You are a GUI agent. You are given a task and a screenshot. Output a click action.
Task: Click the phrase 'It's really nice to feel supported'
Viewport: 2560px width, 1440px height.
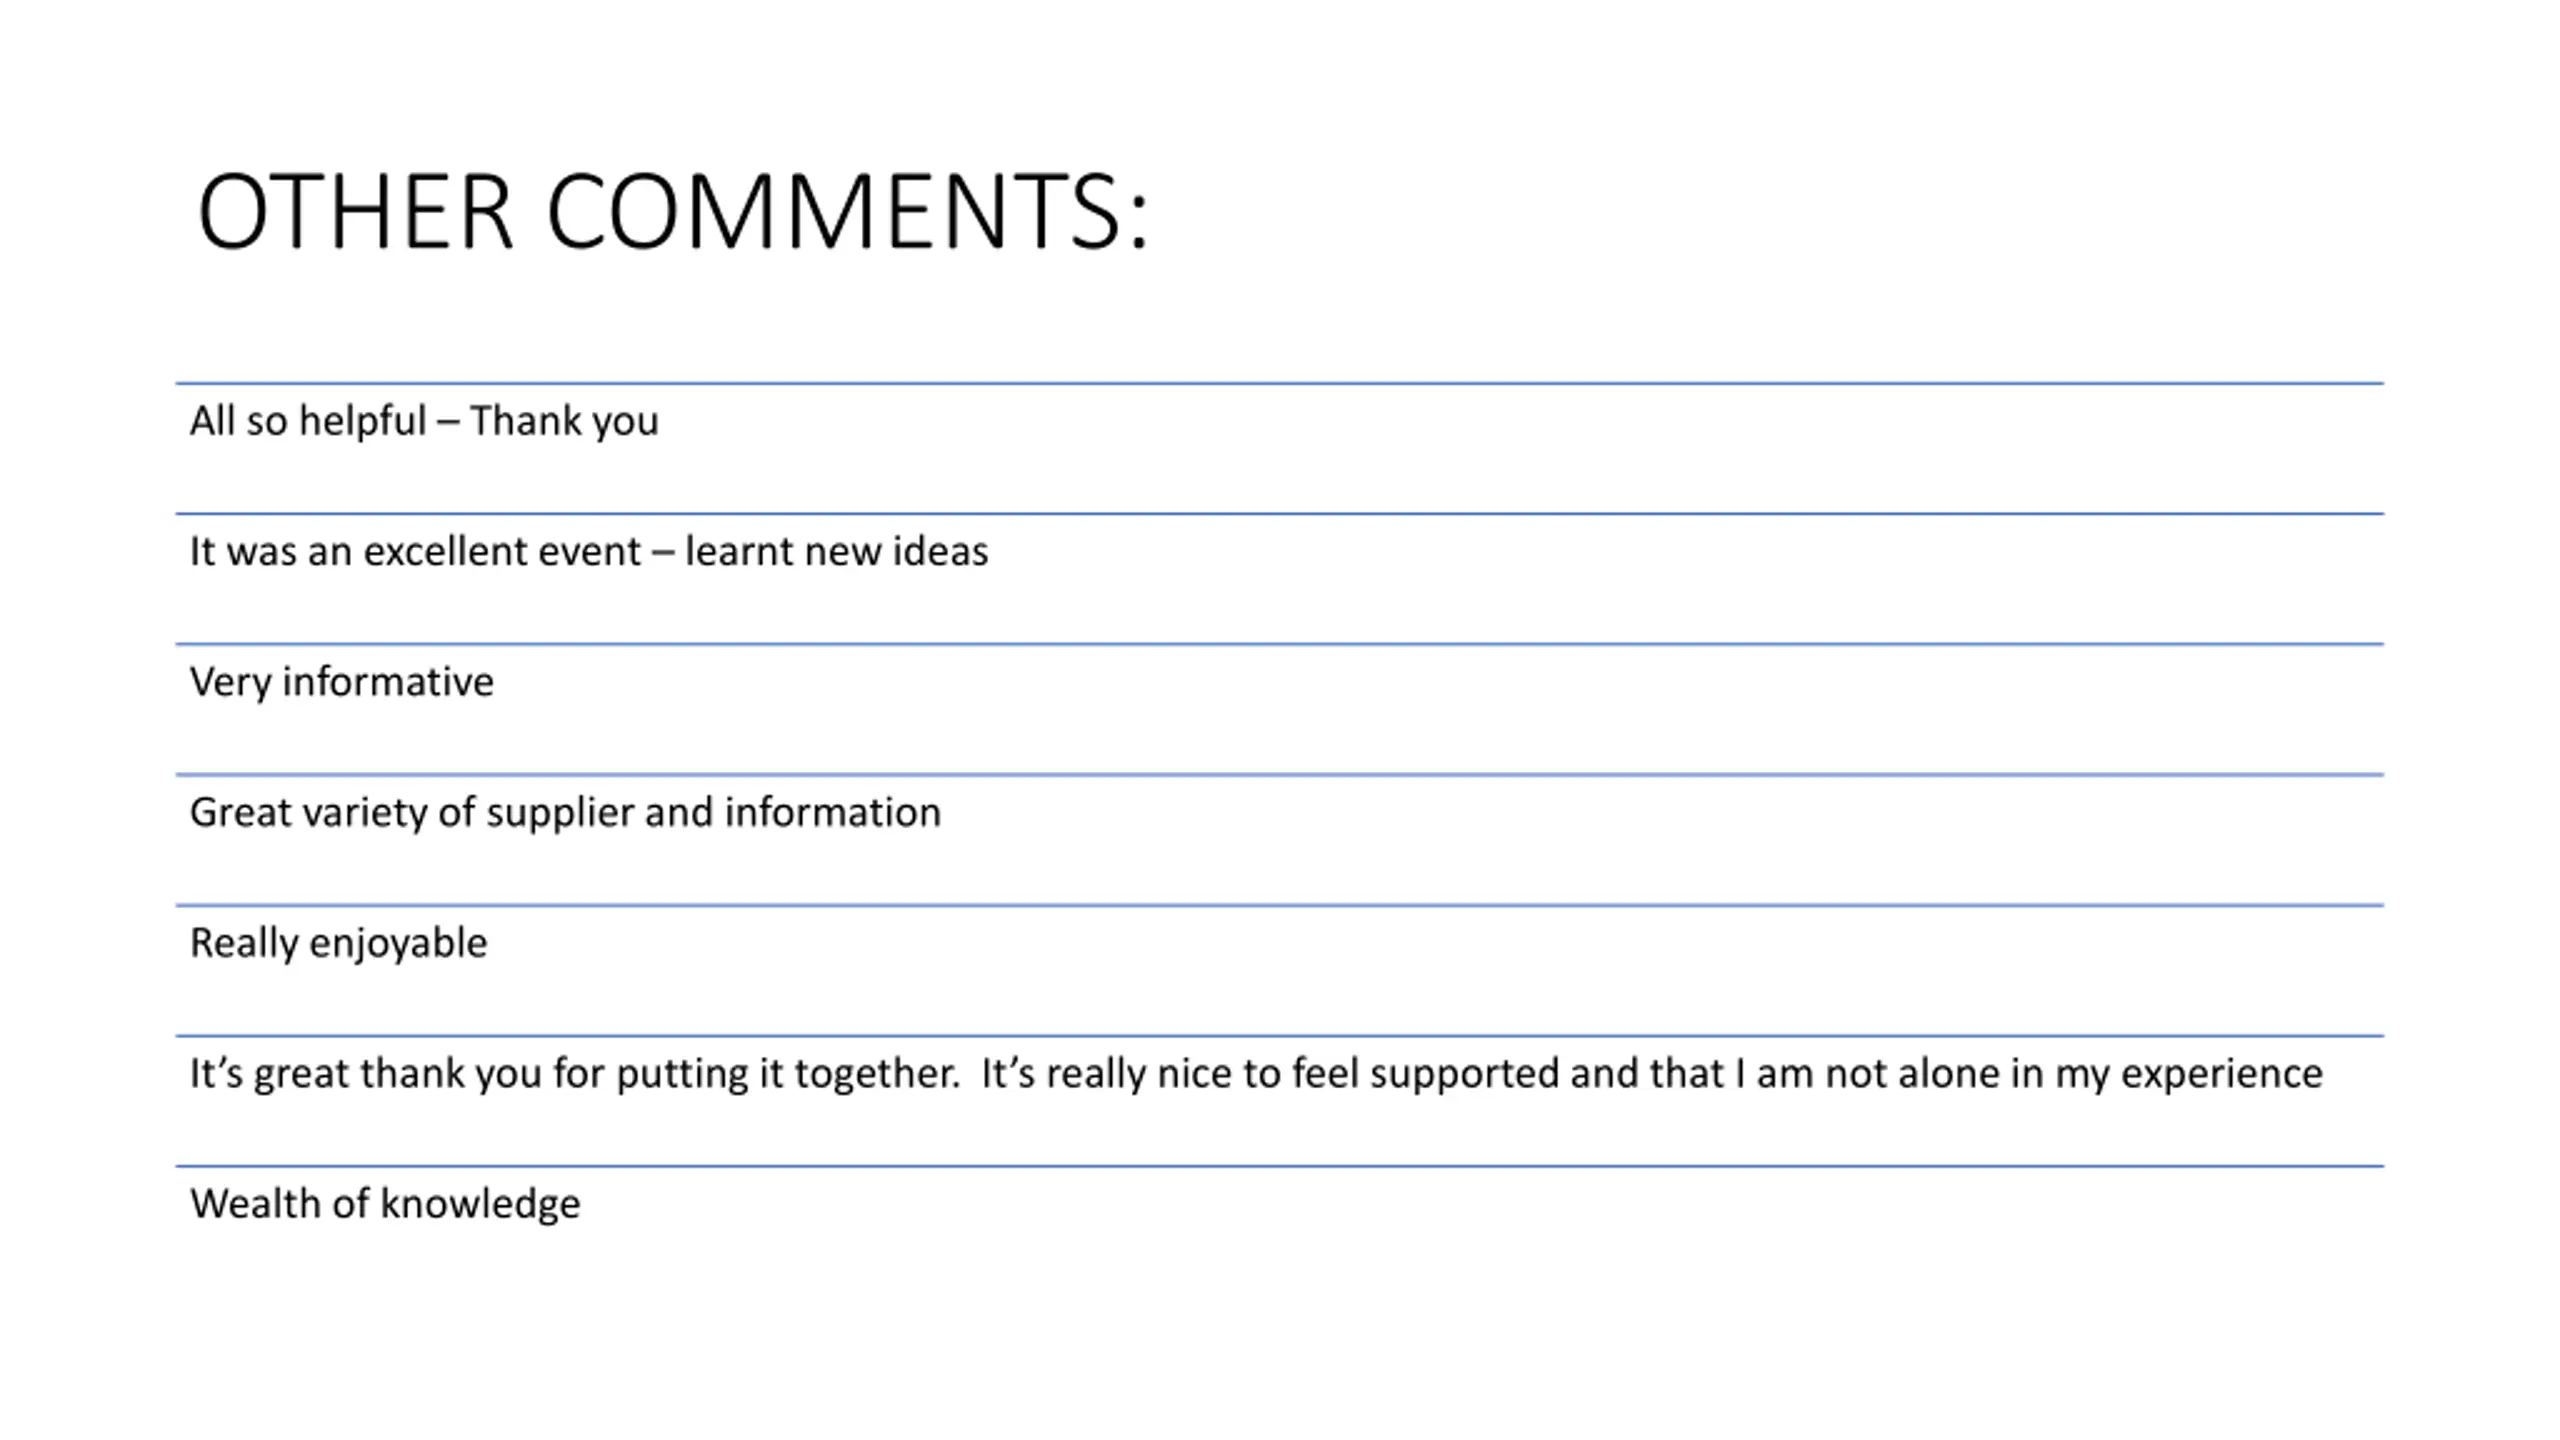[x=1271, y=1074]
